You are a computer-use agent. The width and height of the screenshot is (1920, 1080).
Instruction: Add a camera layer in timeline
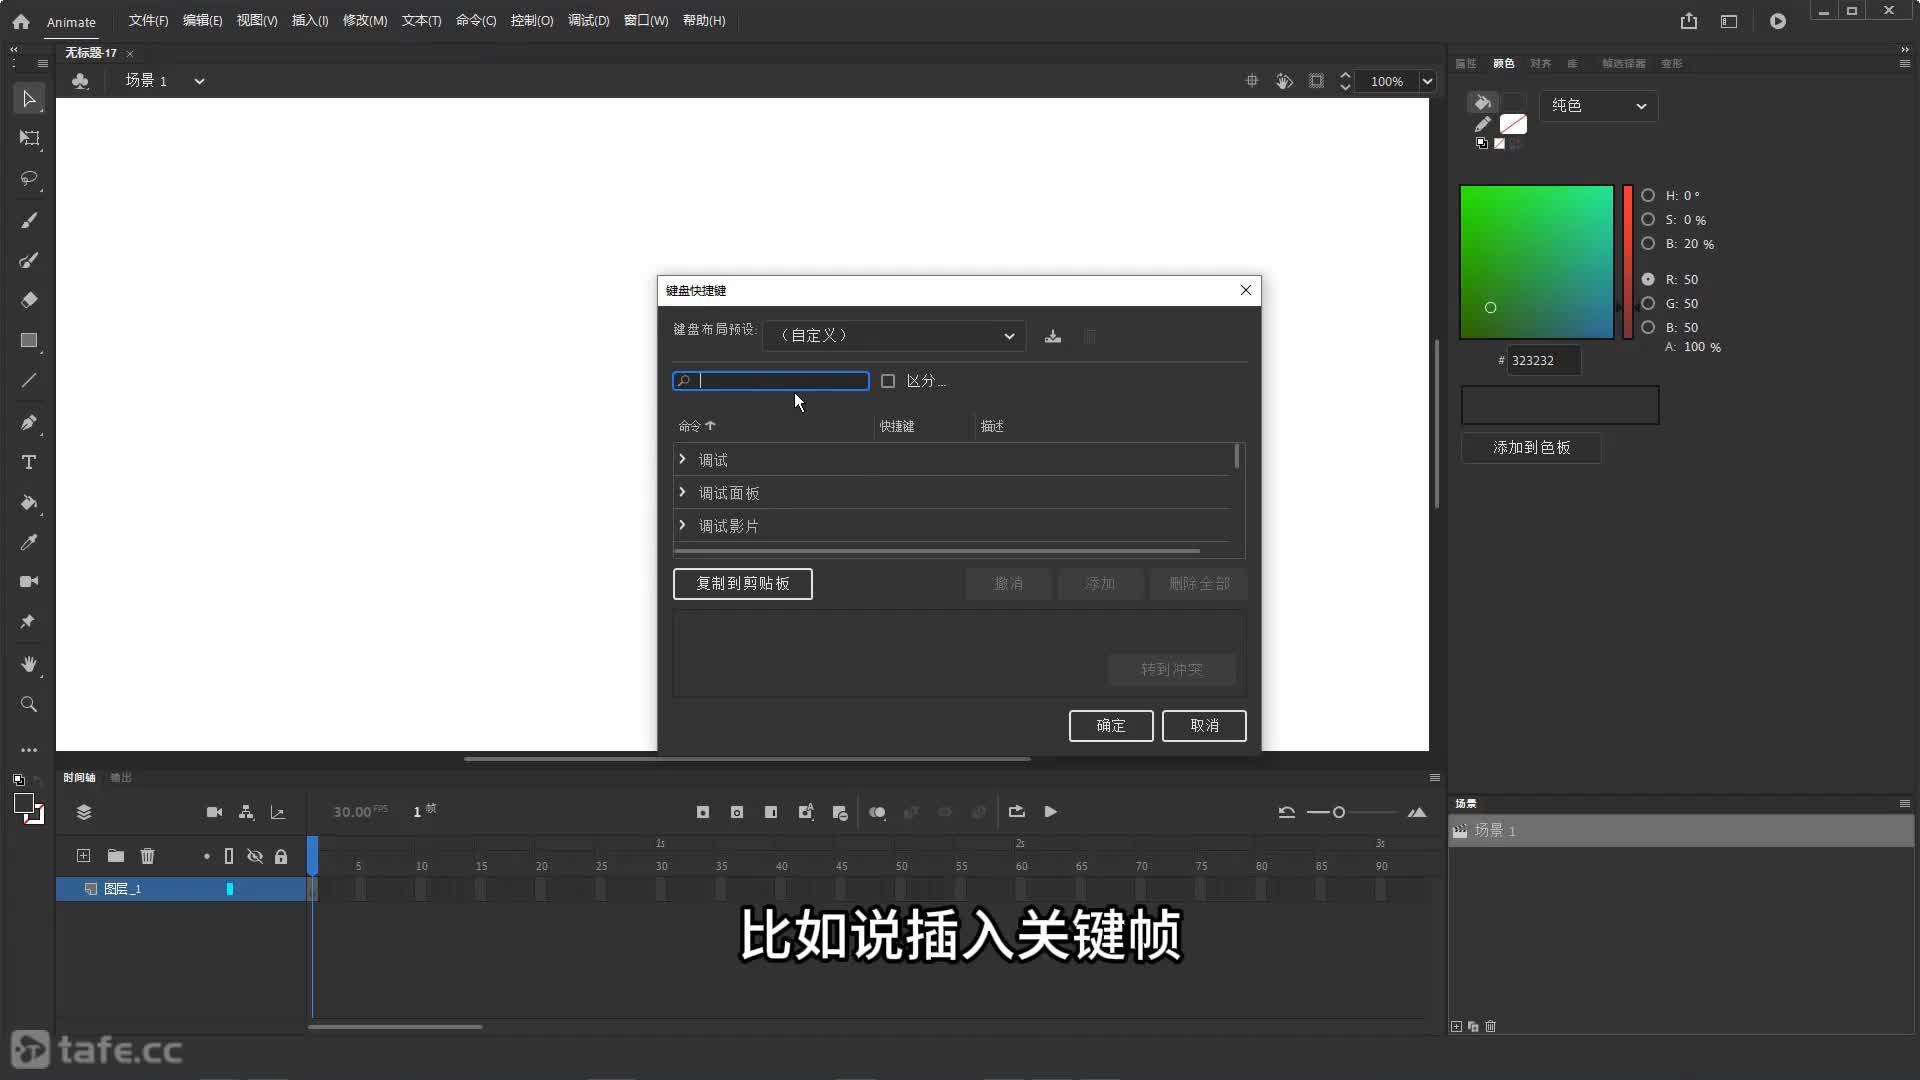[214, 812]
